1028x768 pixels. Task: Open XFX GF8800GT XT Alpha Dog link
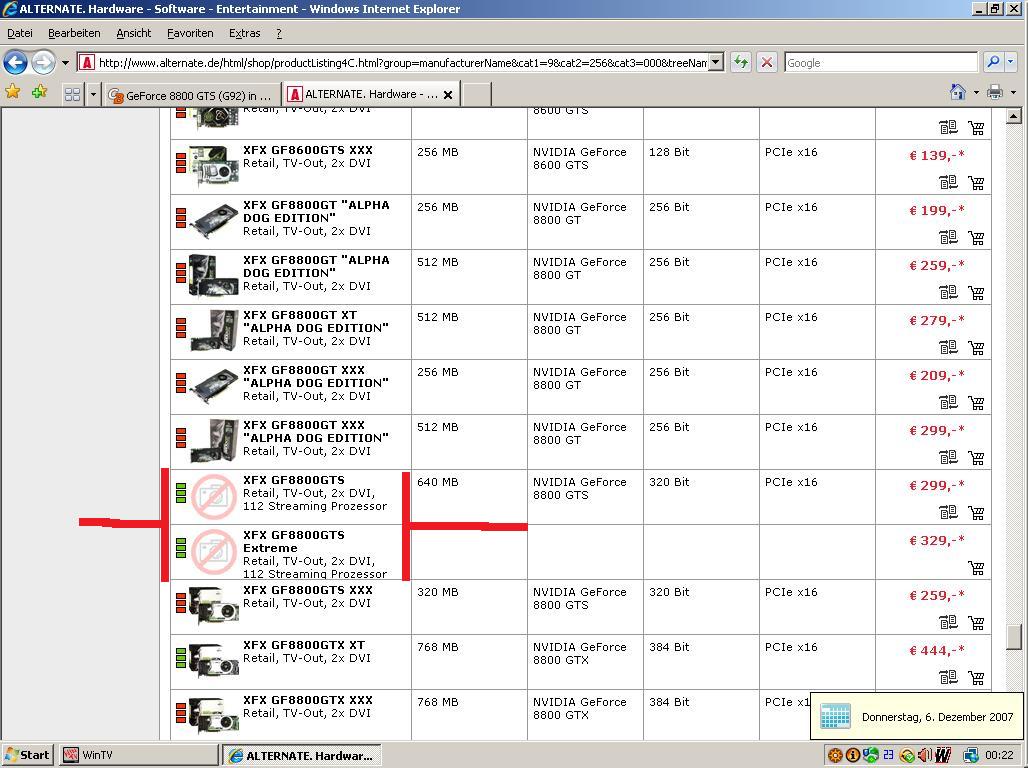[x=315, y=321]
